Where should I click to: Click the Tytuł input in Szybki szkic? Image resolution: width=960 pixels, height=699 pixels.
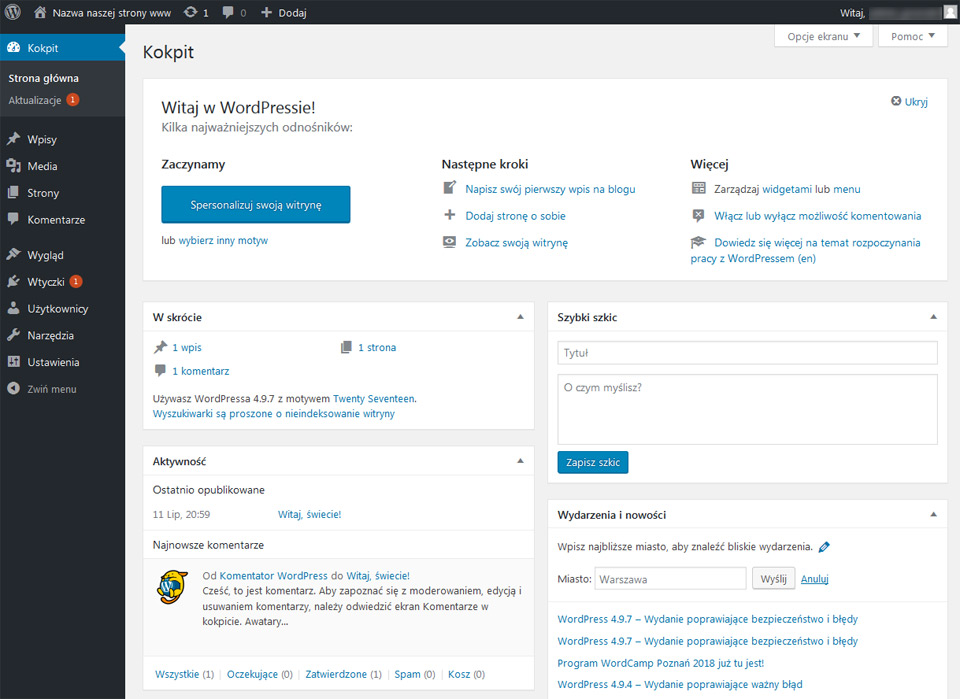pos(748,353)
